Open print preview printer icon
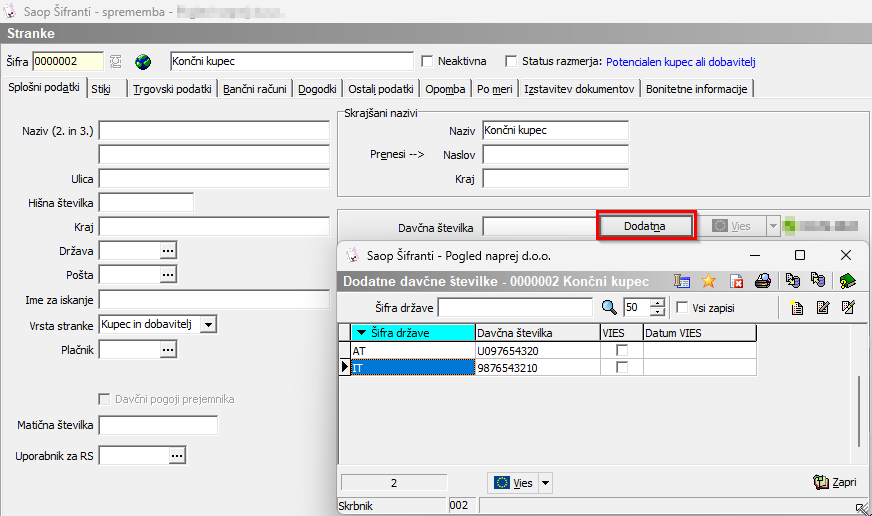 coord(763,281)
